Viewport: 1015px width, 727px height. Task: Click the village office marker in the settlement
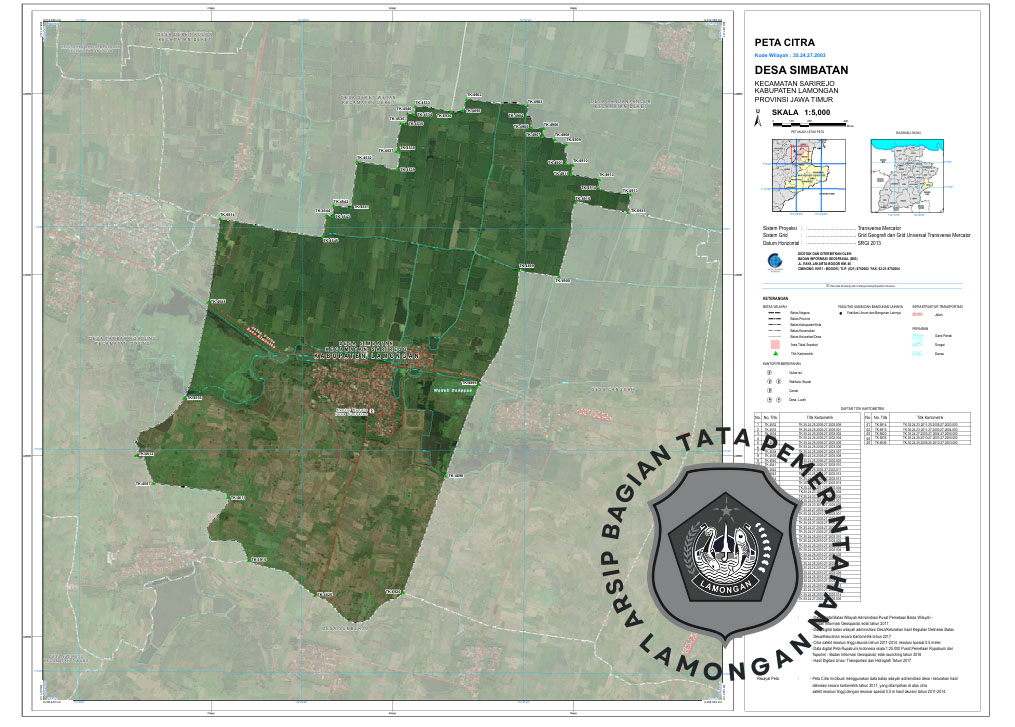pyautogui.click(x=371, y=410)
